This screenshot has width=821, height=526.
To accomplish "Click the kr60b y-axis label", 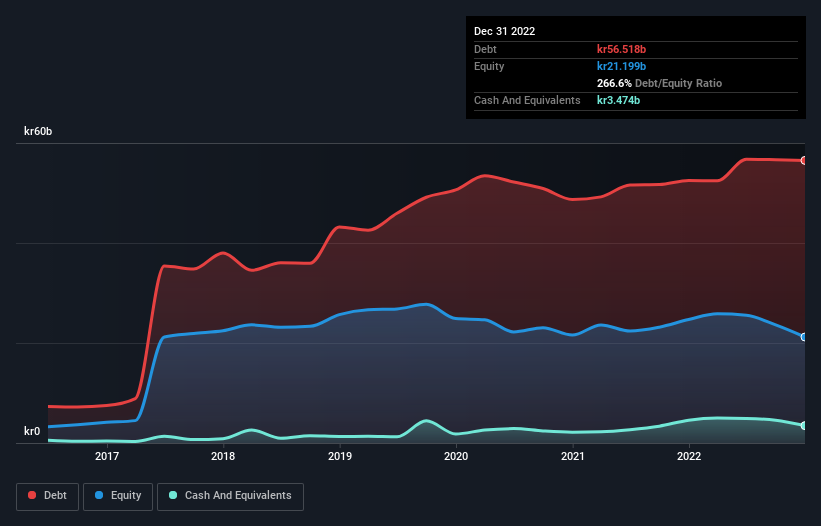I will click(38, 131).
